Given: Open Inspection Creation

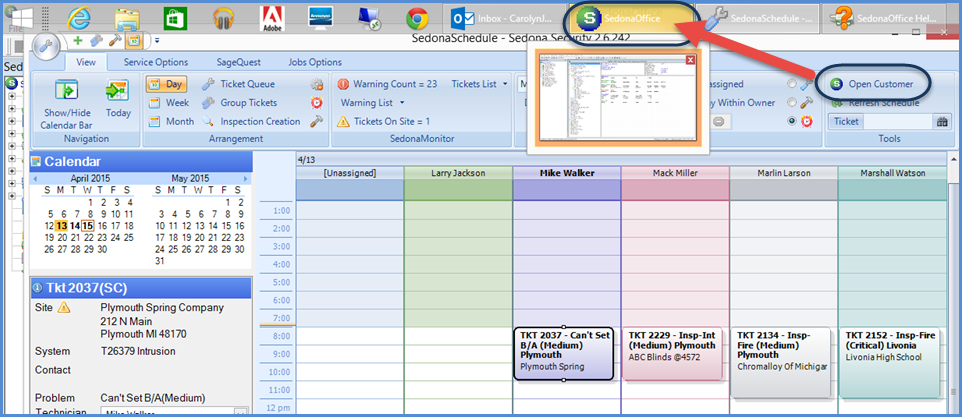Looking at the screenshot, I should pyautogui.click(x=252, y=121).
